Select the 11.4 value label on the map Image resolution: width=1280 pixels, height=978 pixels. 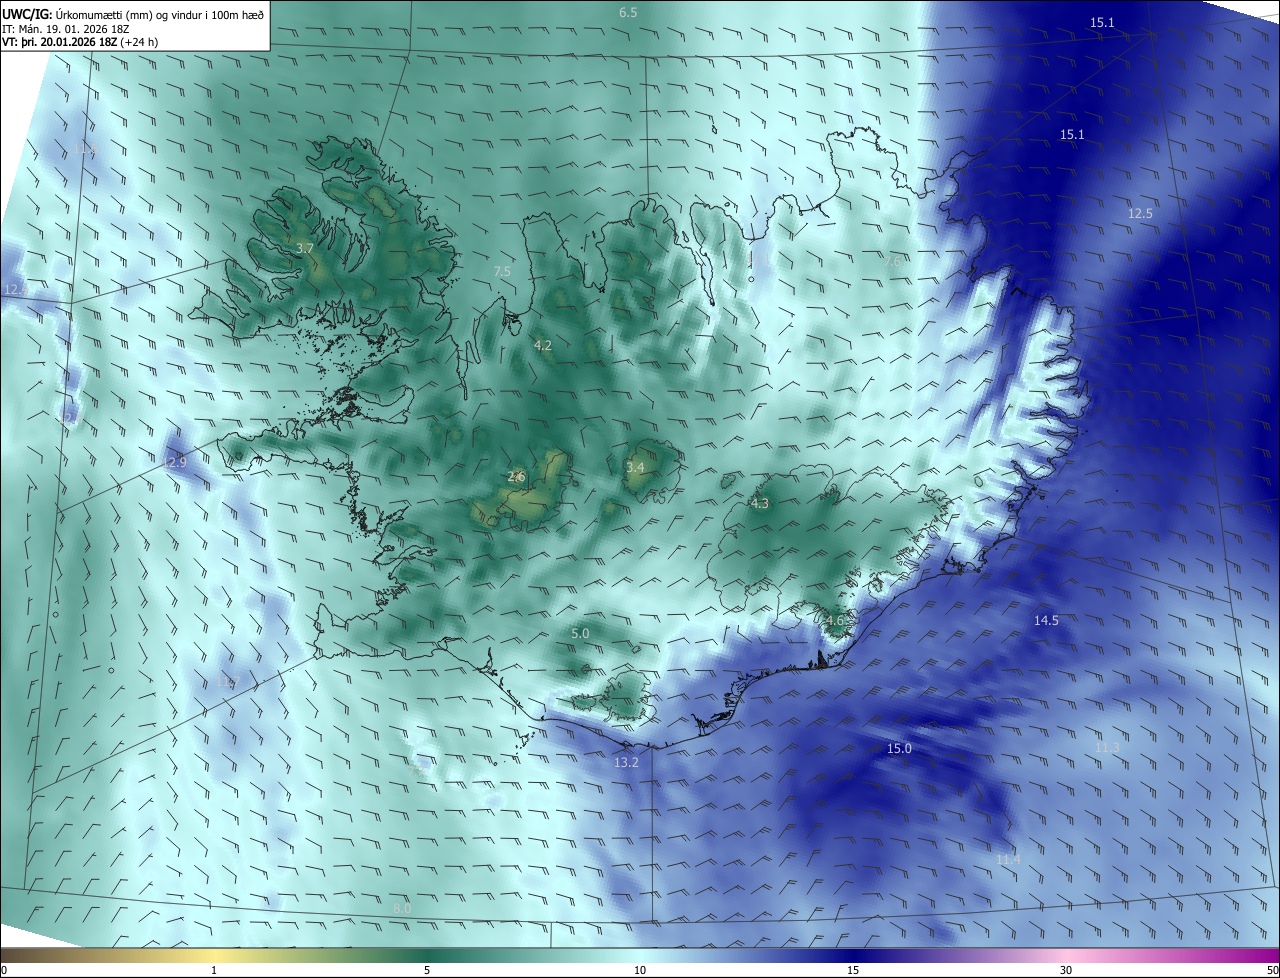(x=1008, y=859)
